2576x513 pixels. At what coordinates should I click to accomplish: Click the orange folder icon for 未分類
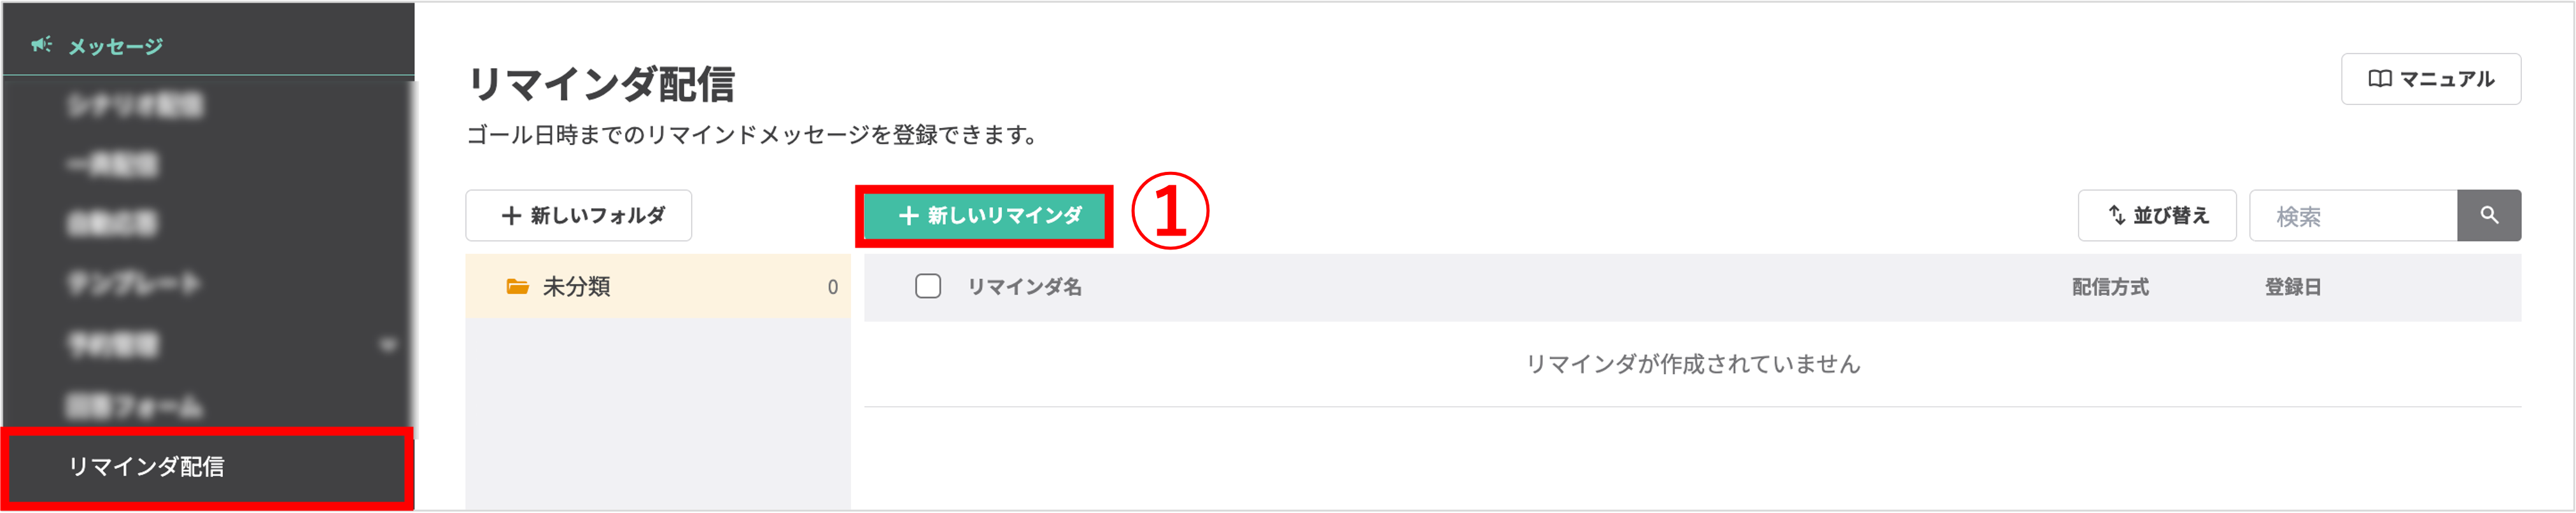[517, 287]
